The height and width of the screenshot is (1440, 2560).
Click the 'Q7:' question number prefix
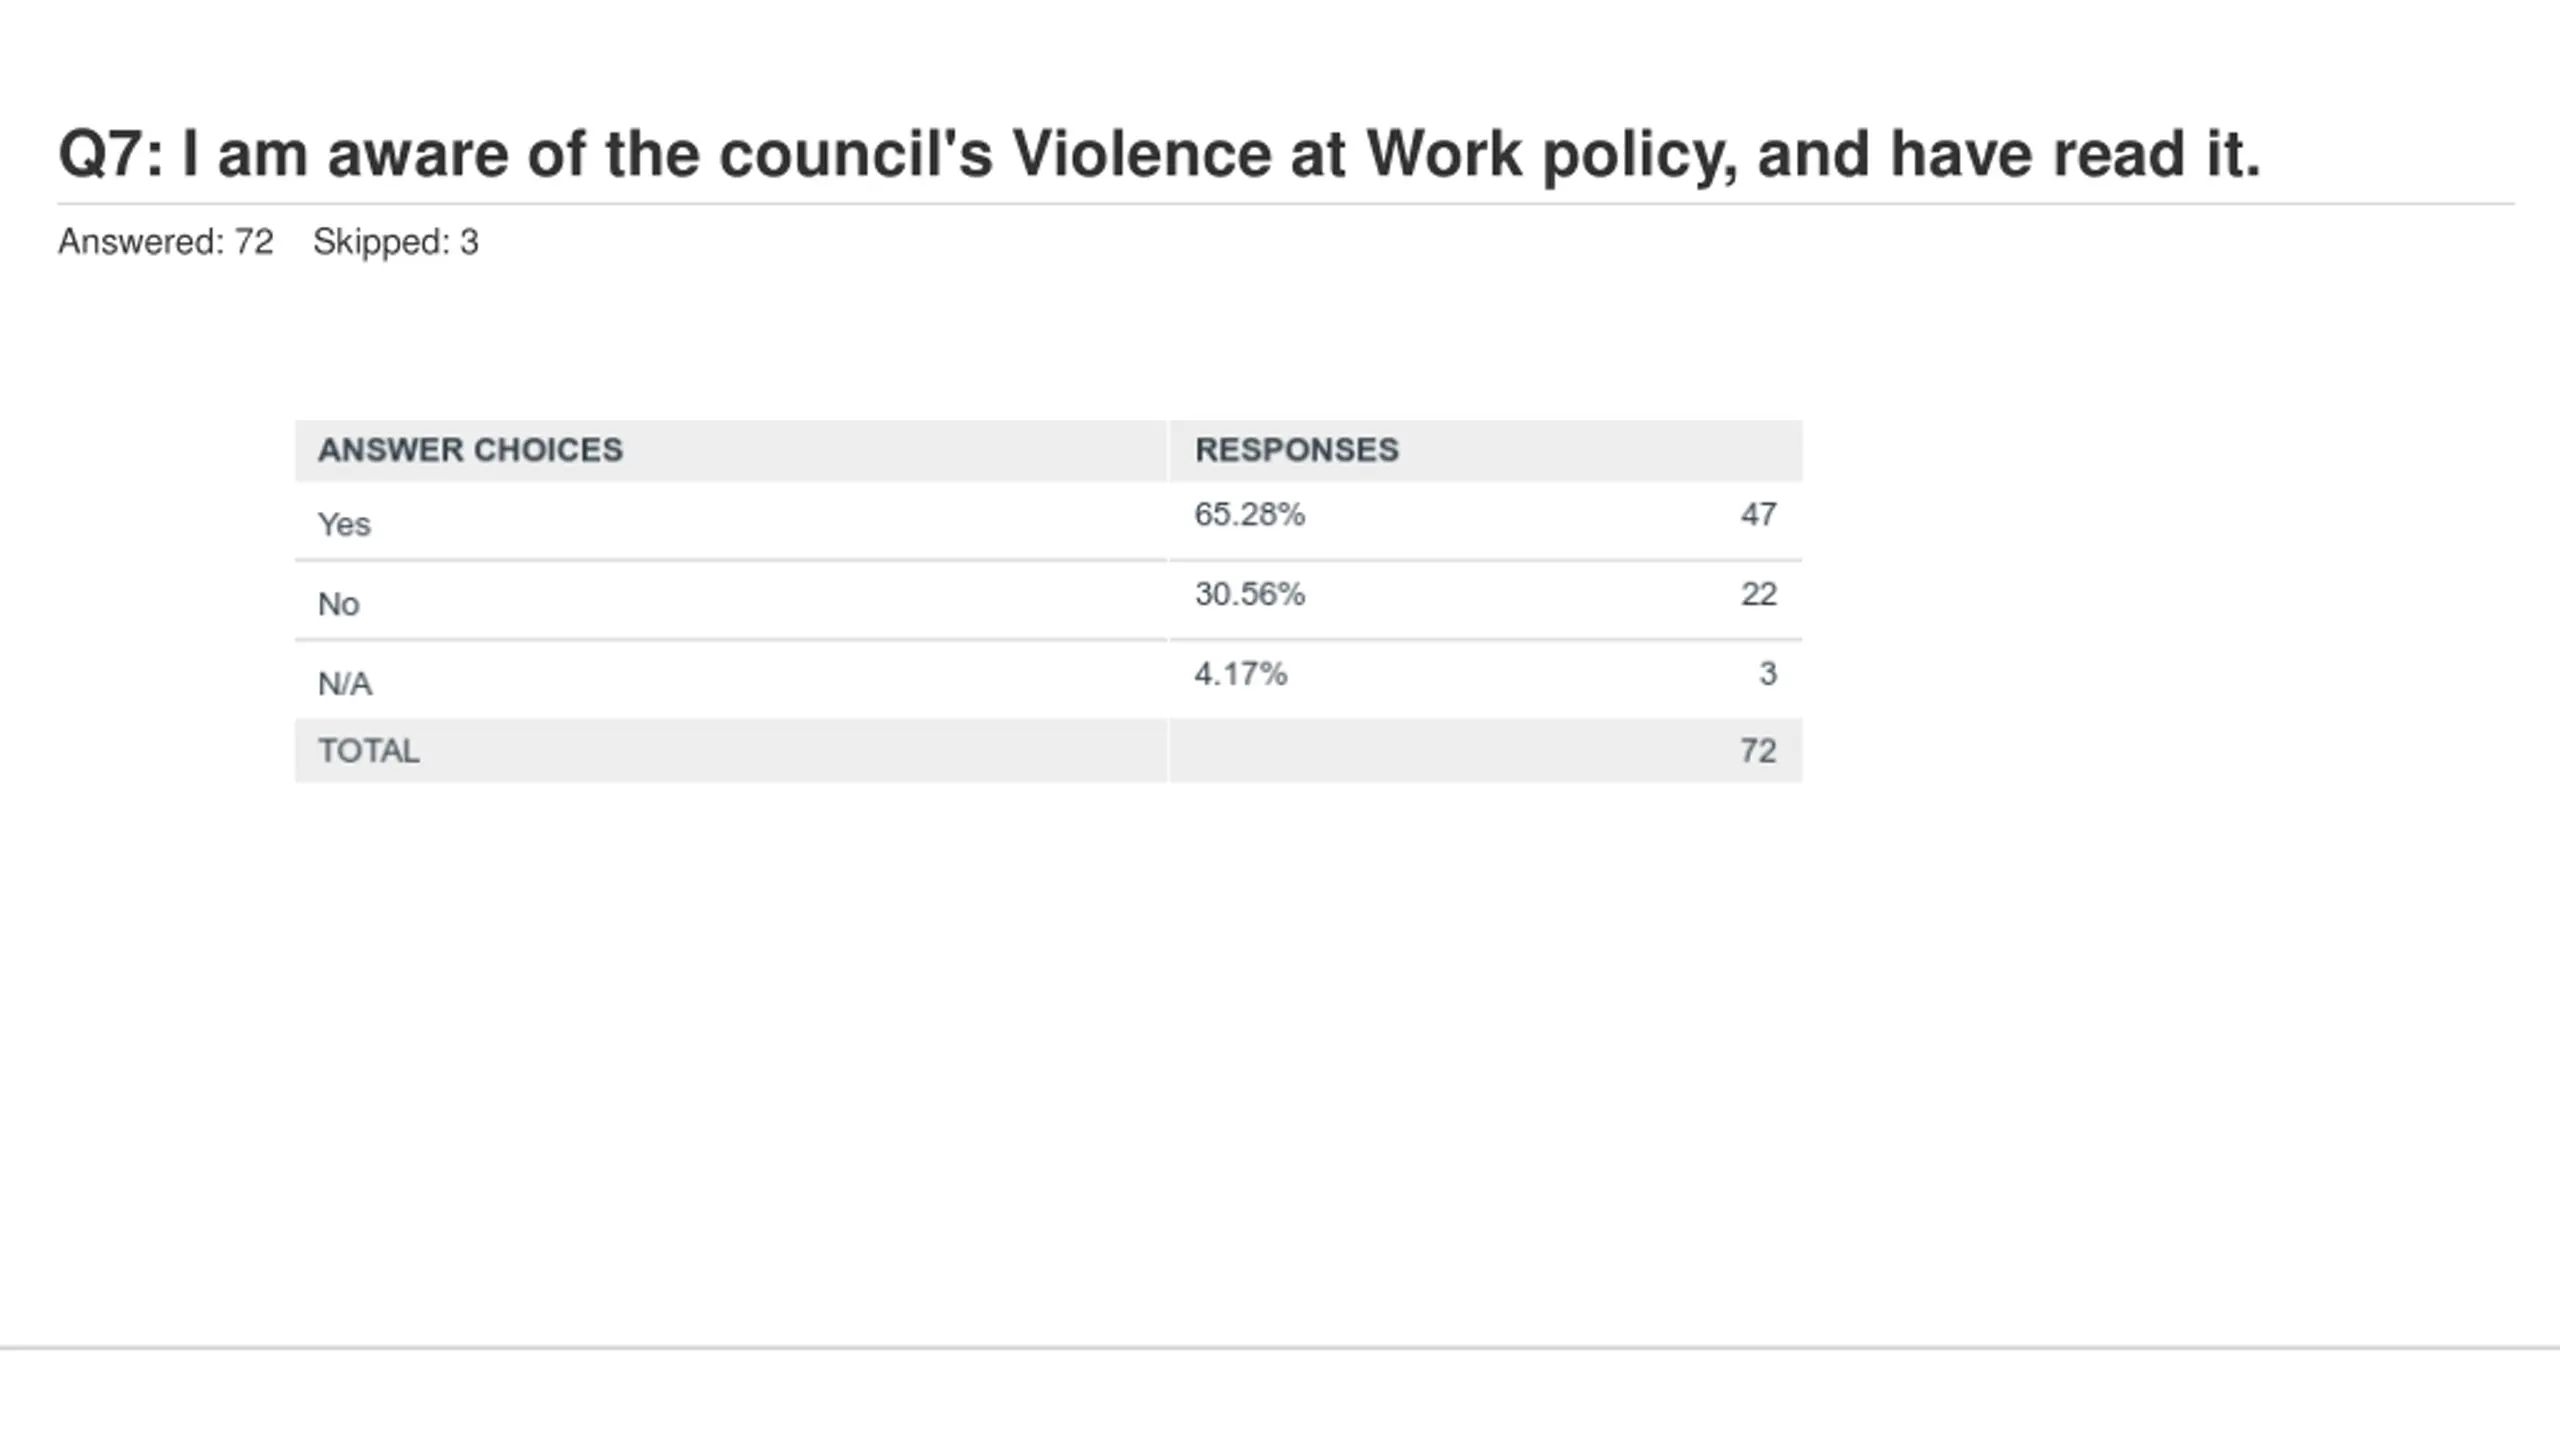(111, 155)
